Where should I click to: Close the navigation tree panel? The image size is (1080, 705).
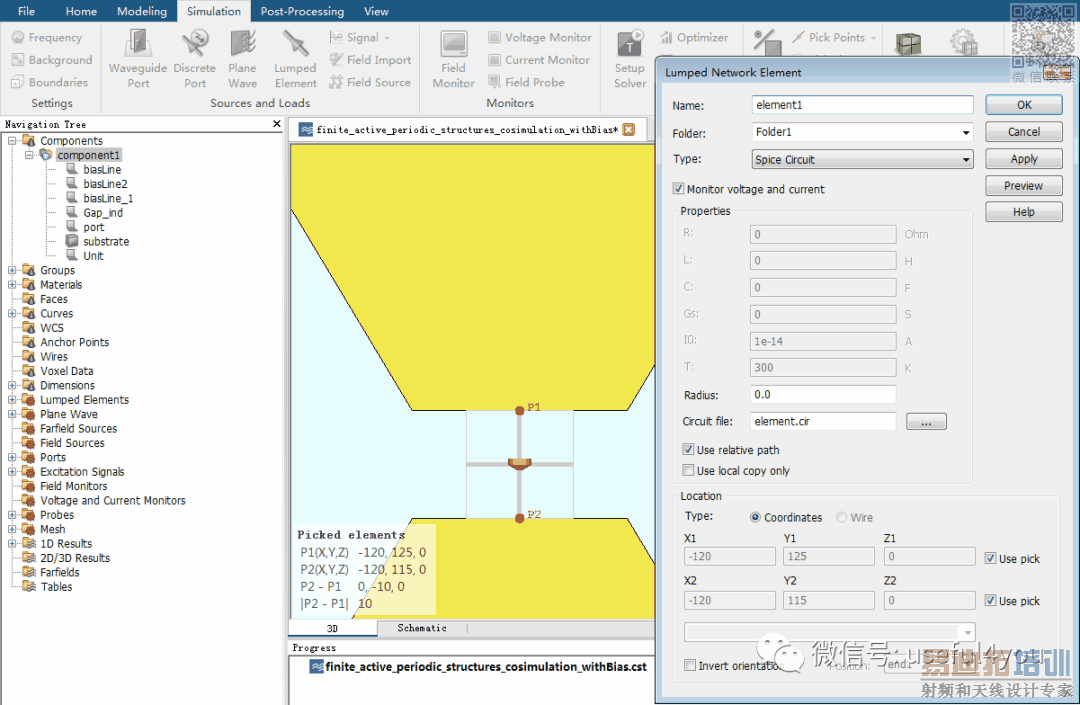click(277, 124)
